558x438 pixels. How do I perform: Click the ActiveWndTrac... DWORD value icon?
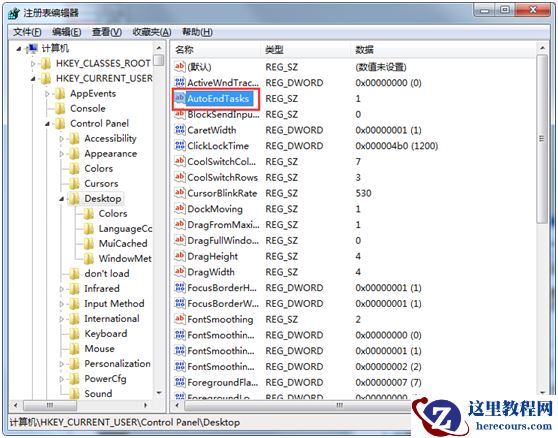tap(180, 83)
